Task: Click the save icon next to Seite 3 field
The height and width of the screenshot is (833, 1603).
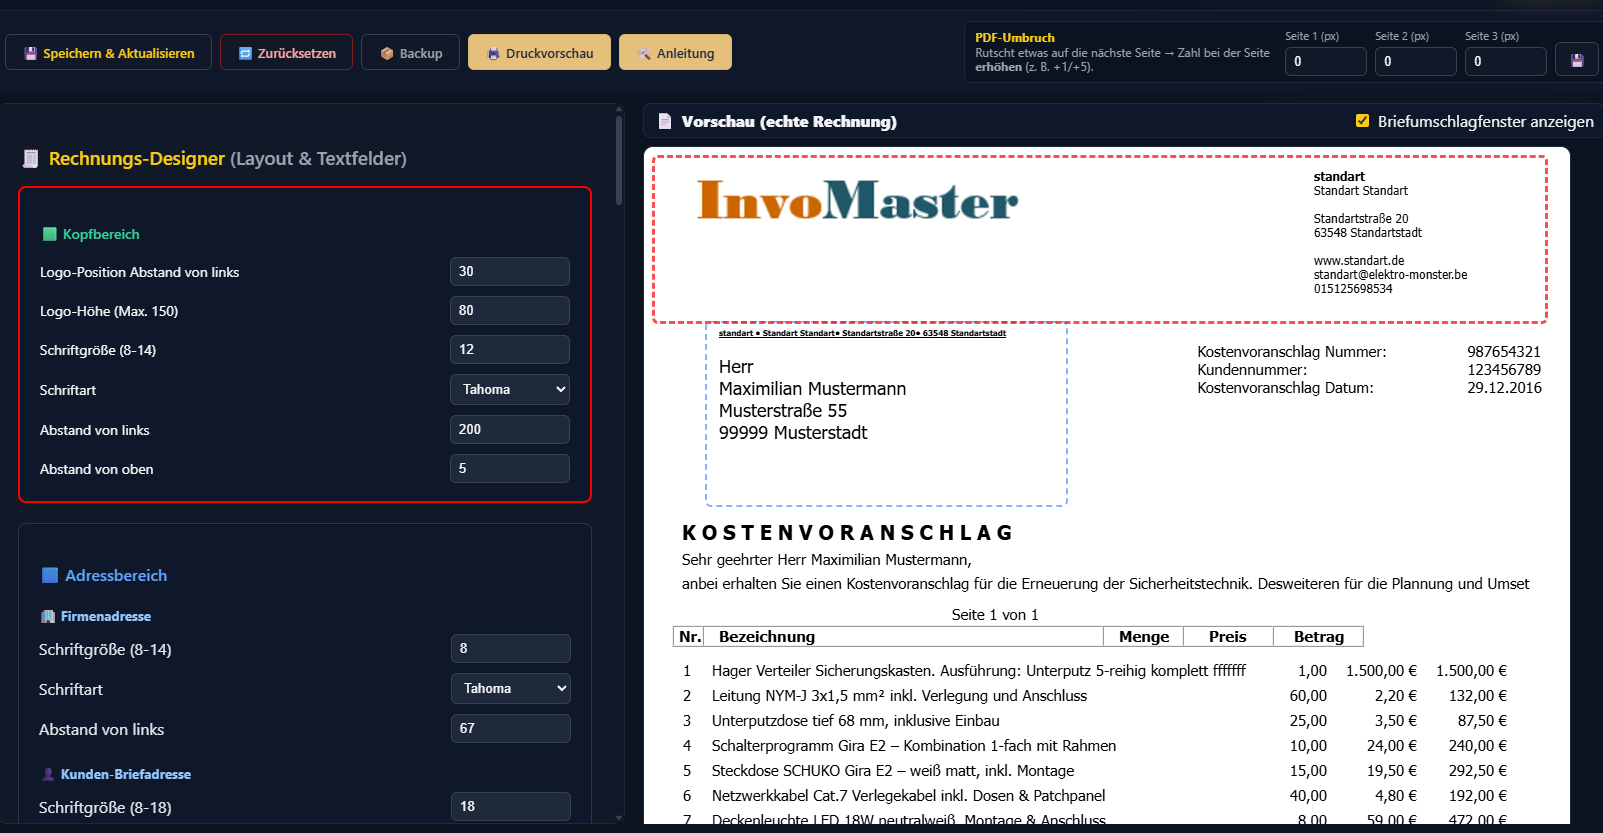Action: (x=1577, y=61)
